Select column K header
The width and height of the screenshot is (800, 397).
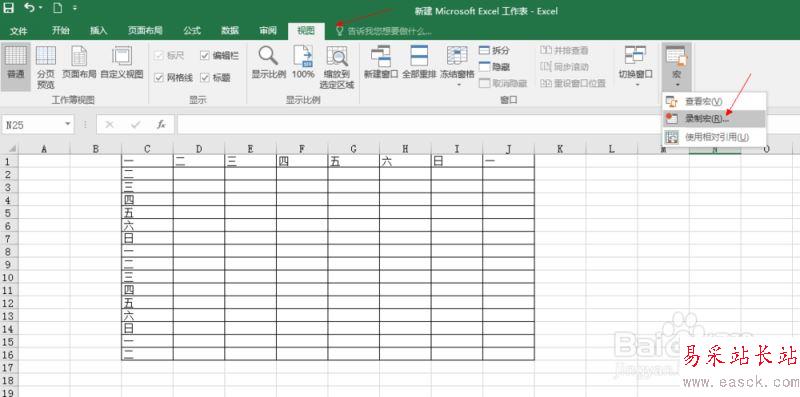(560, 149)
